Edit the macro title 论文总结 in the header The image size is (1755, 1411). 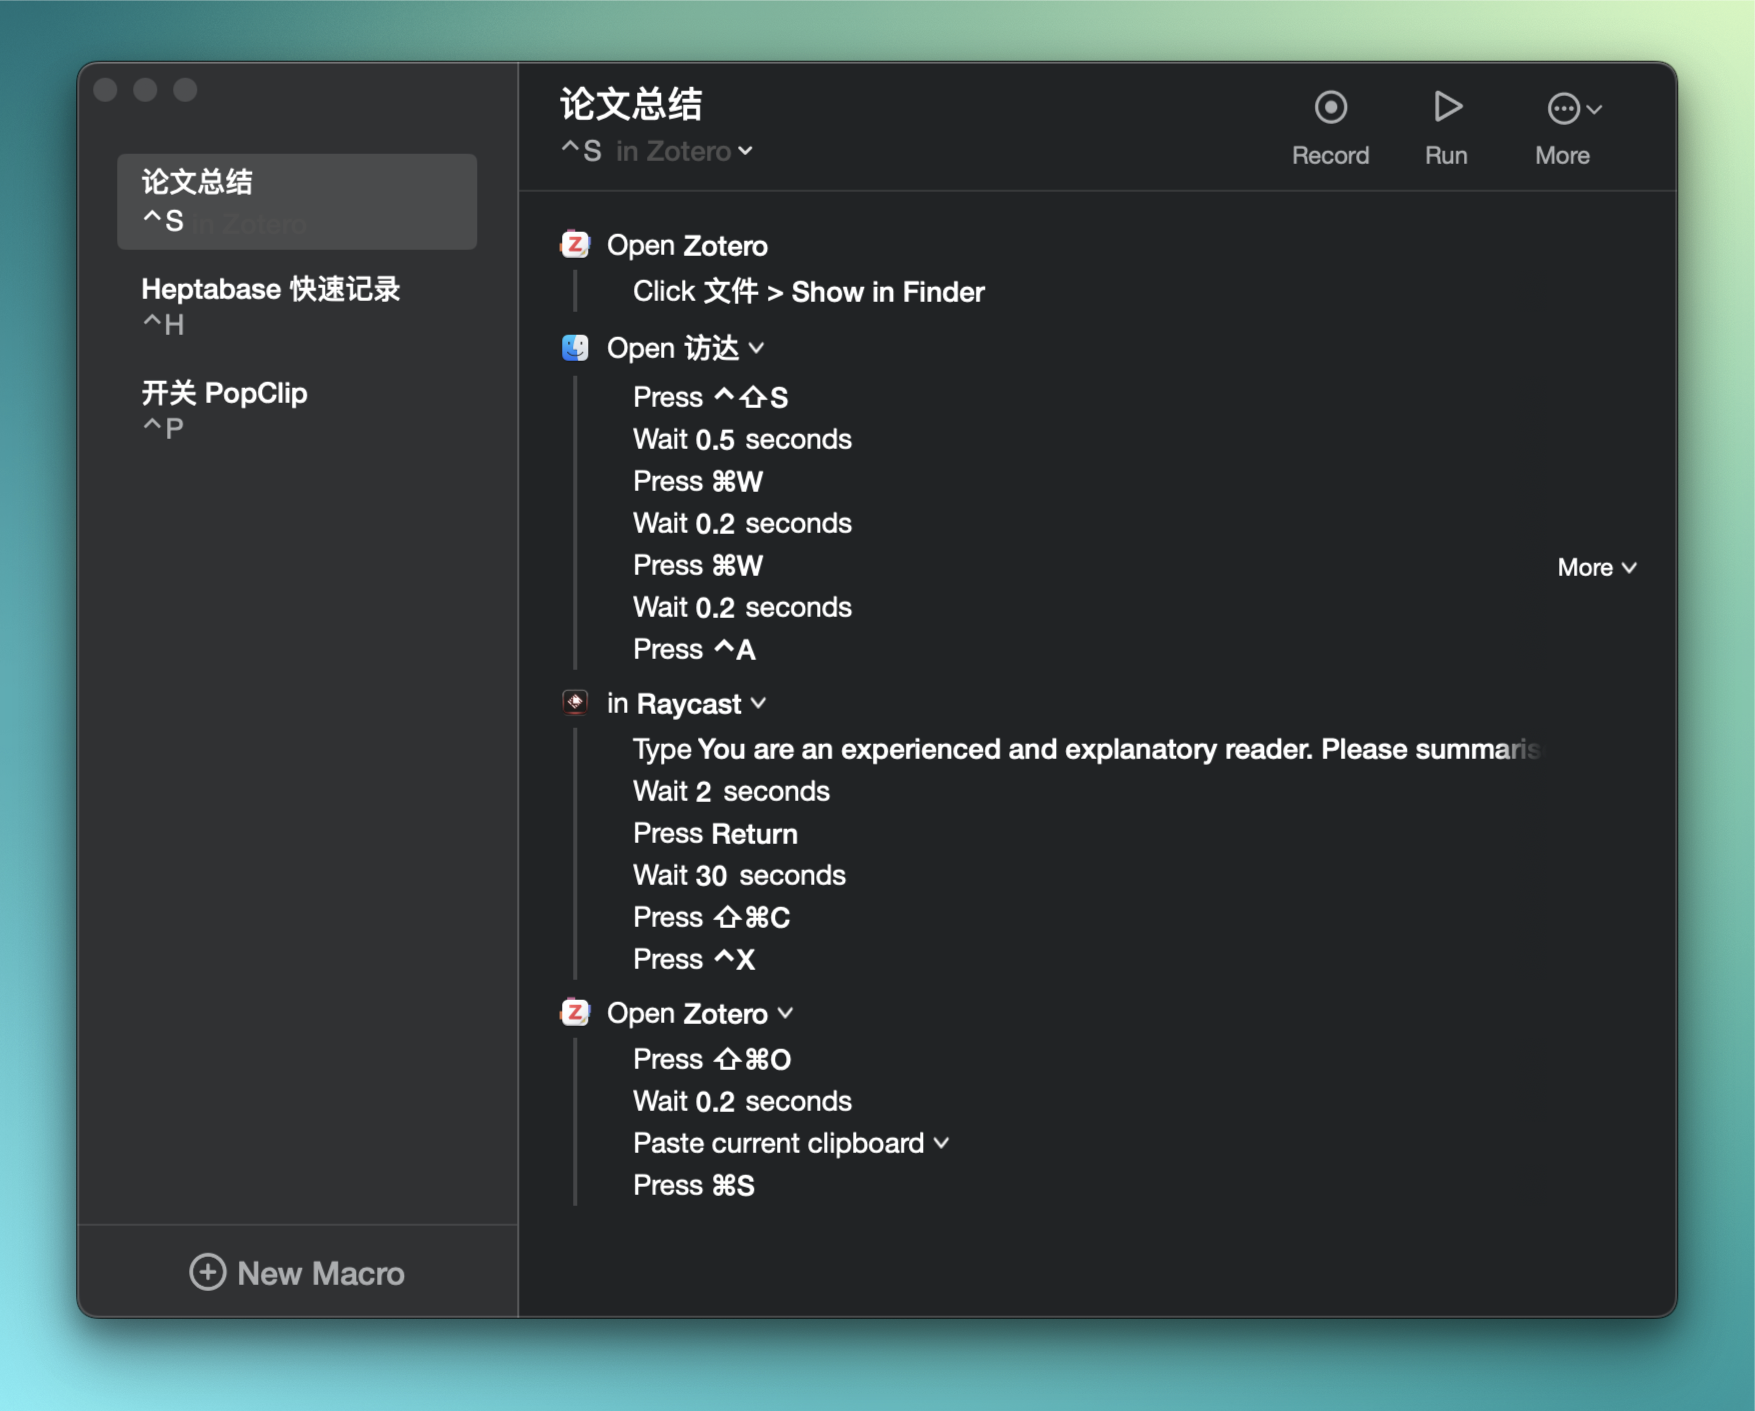pos(631,104)
